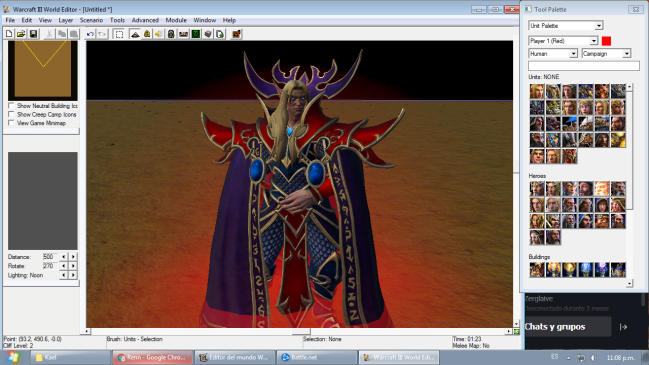
Task: Open the Sound Editor speaker icon
Action: [x=159, y=34]
